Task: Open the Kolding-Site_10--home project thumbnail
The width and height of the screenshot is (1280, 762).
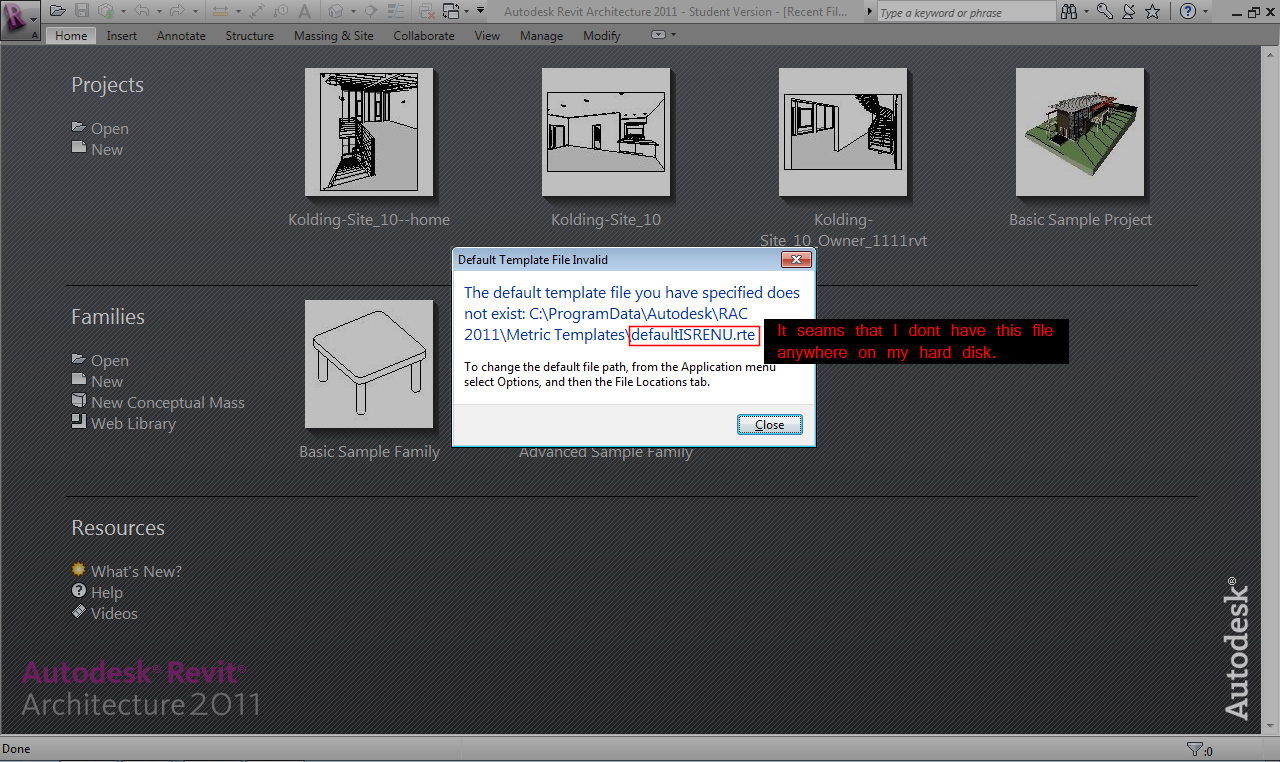Action: (369, 132)
